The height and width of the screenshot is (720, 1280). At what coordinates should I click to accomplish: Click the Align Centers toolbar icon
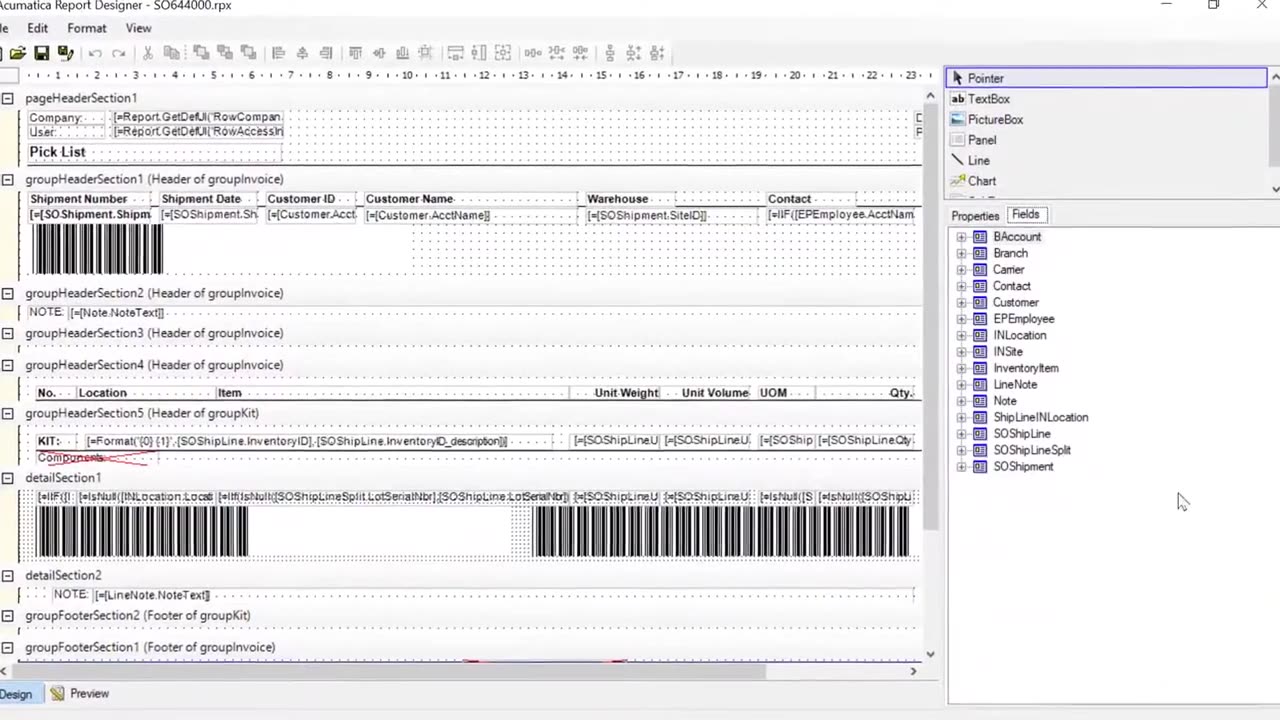pyautogui.click(x=302, y=53)
